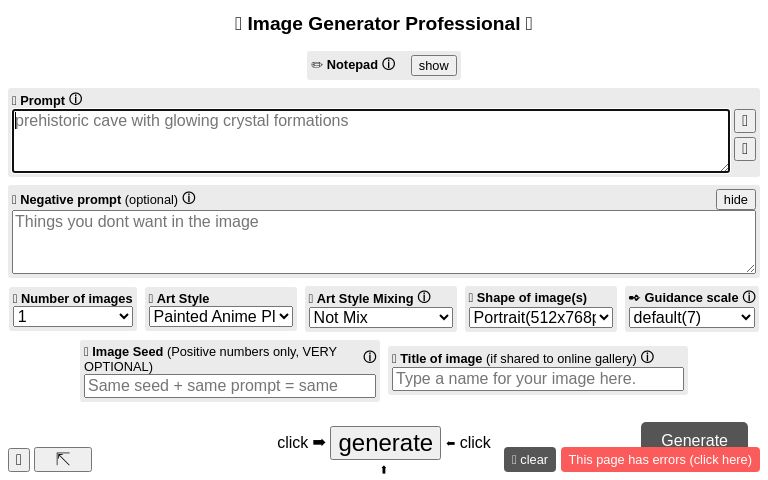Viewport: 768px width, 480px height.
Task: Open the Guidance scale dropdown
Action: point(691,317)
